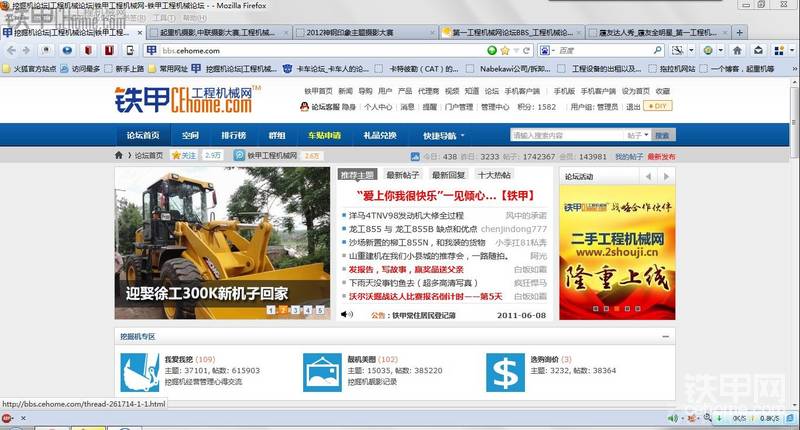This screenshot has width=800, height=430.
Task: Click the blue globe toolbar icon
Action: (67, 50)
